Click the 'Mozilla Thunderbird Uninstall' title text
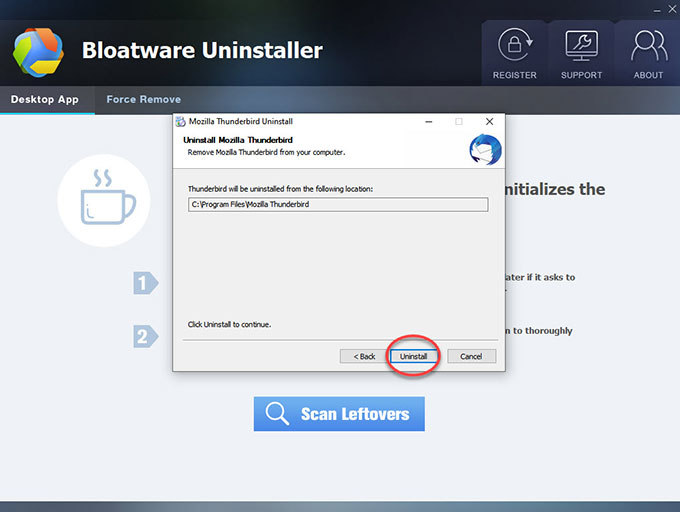 click(241, 121)
